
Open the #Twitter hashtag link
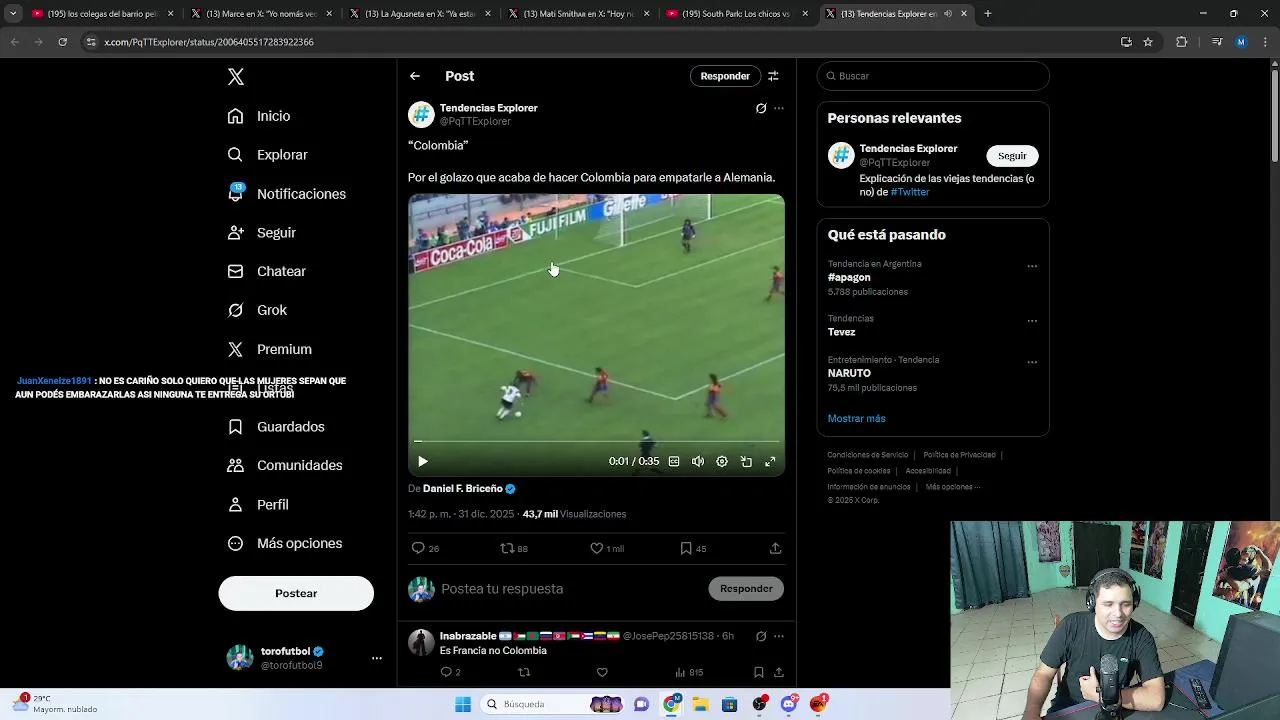click(910, 192)
